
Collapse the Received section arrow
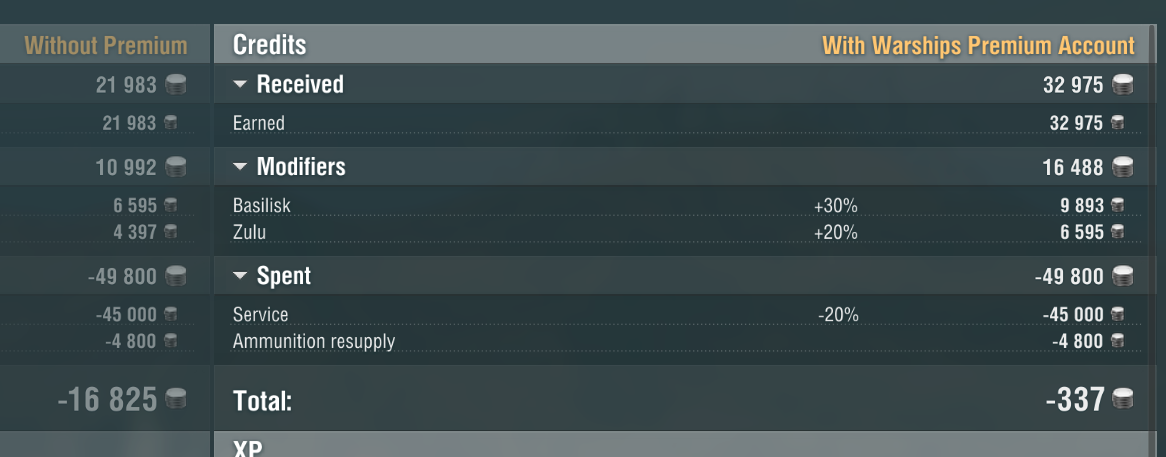coord(240,85)
